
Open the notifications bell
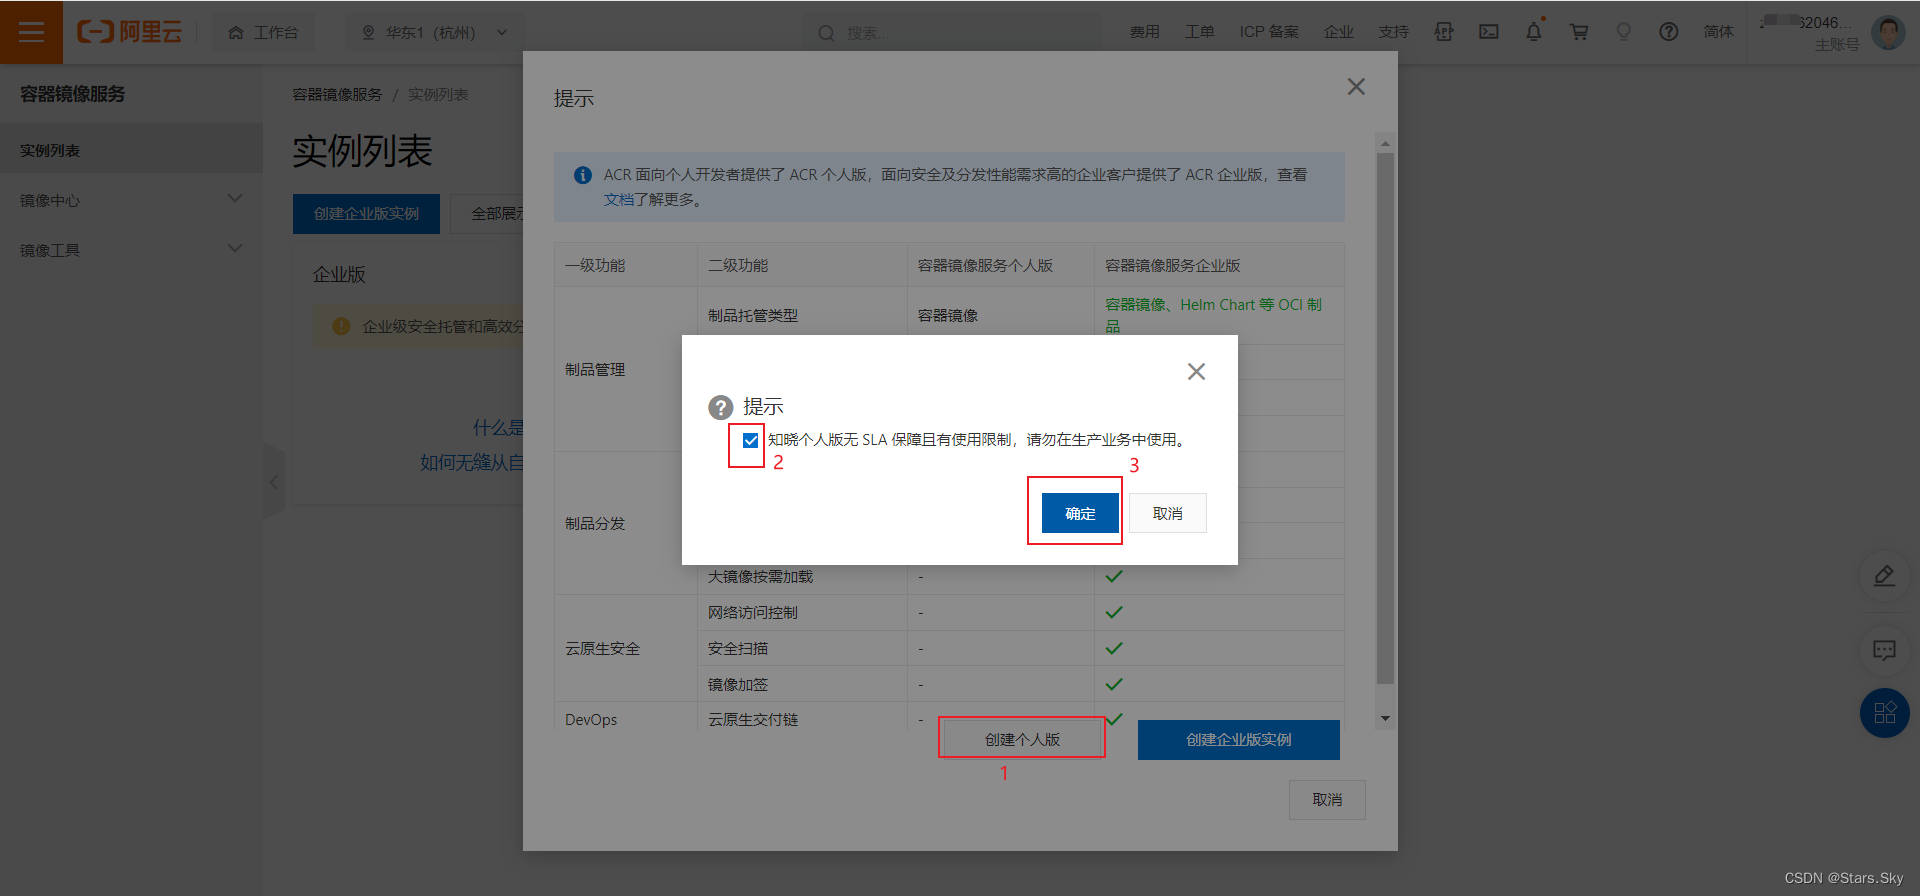coord(1534,32)
